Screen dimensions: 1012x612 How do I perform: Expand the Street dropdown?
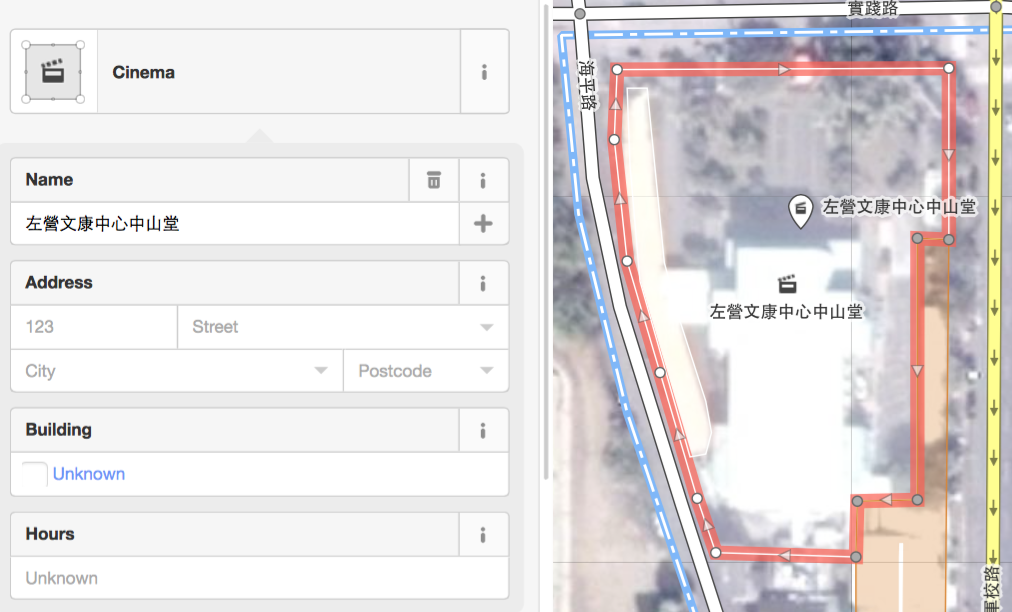[486, 327]
